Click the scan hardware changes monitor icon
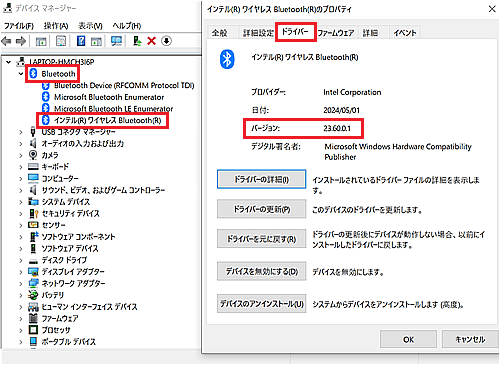 [116, 41]
